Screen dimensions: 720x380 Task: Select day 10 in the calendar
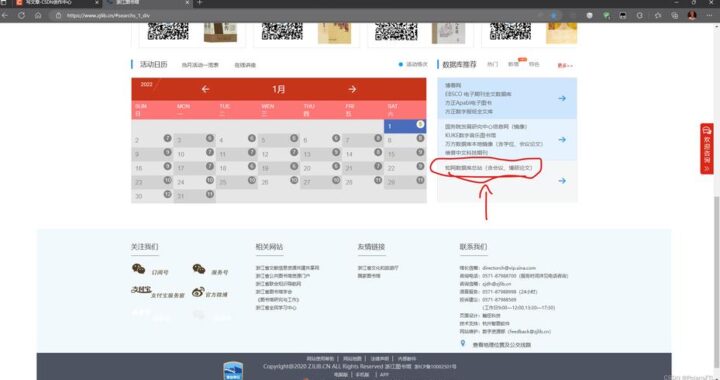(x=194, y=154)
